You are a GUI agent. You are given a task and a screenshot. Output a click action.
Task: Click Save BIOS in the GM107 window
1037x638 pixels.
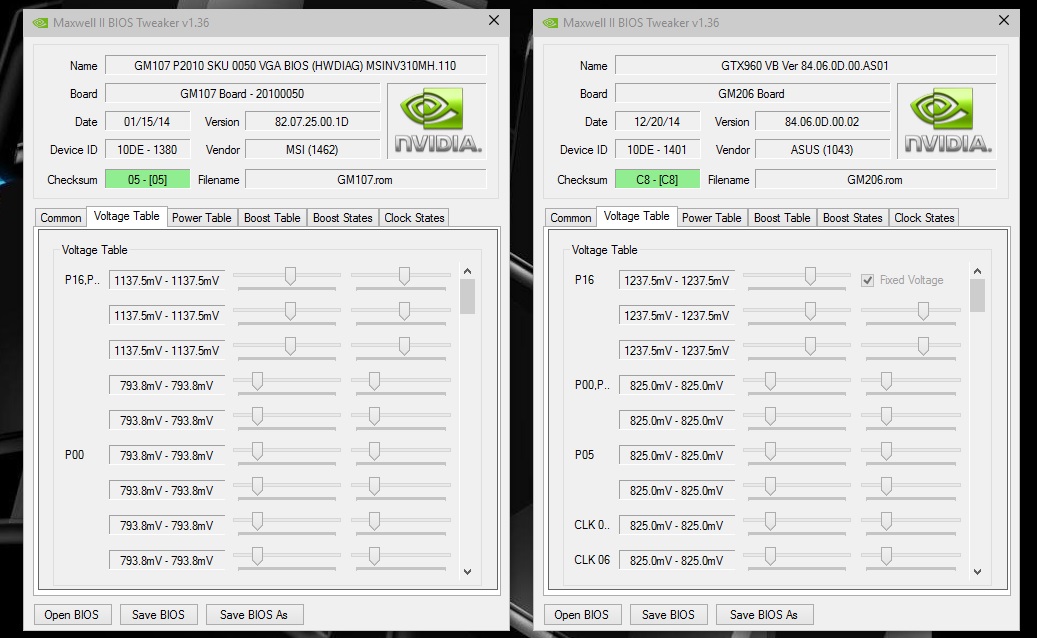coord(158,615)
